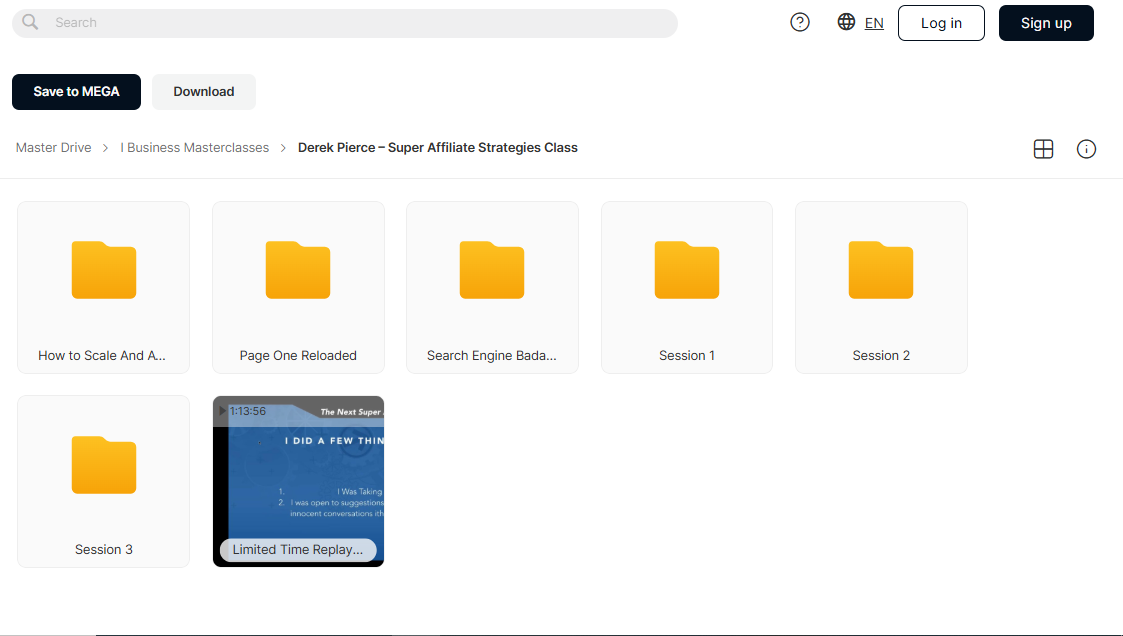Click the Log in button
Image resolution: width=1123 pixels, height=636 pixels.
[941, 23]
